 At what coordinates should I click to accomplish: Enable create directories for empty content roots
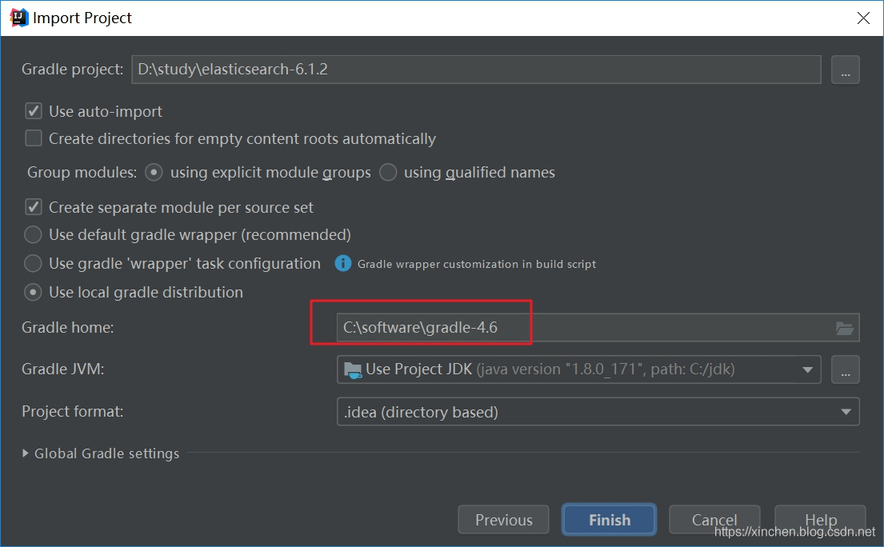pos(34,139)
